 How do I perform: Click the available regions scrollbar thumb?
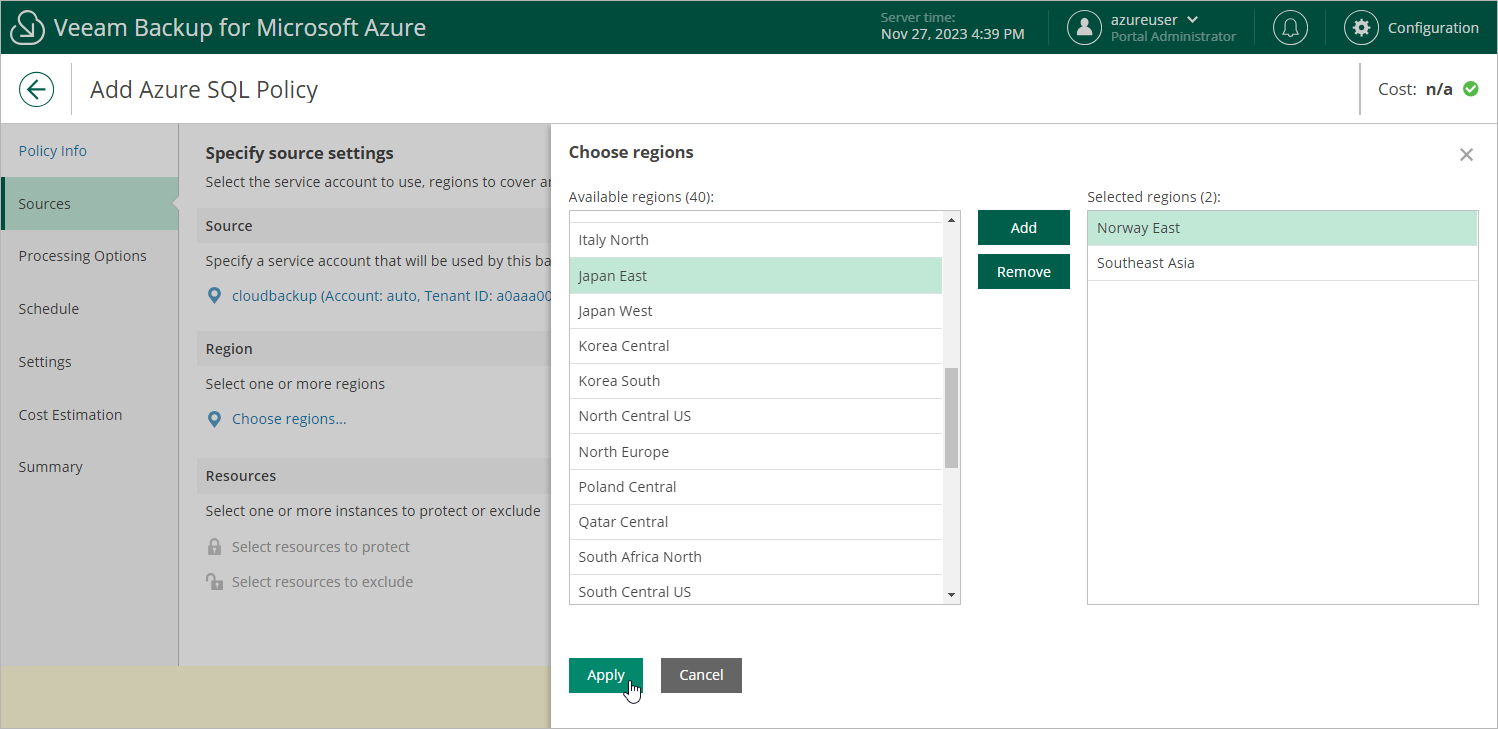point(951,417)
